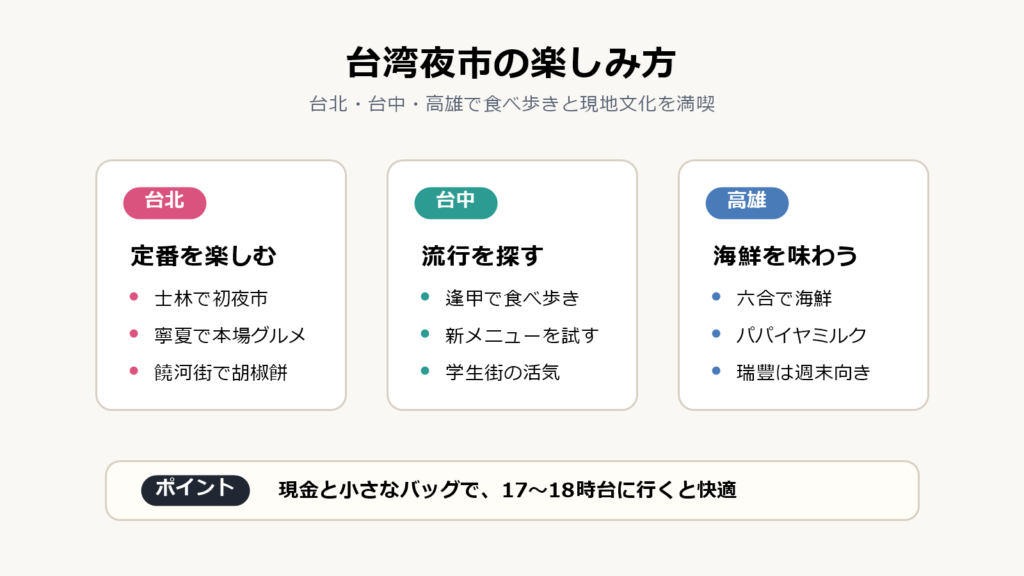This screenshot has height=576, width=1024.
Task: Click the subtitle about 台北・台中・高雄
Action: (512, 104)
